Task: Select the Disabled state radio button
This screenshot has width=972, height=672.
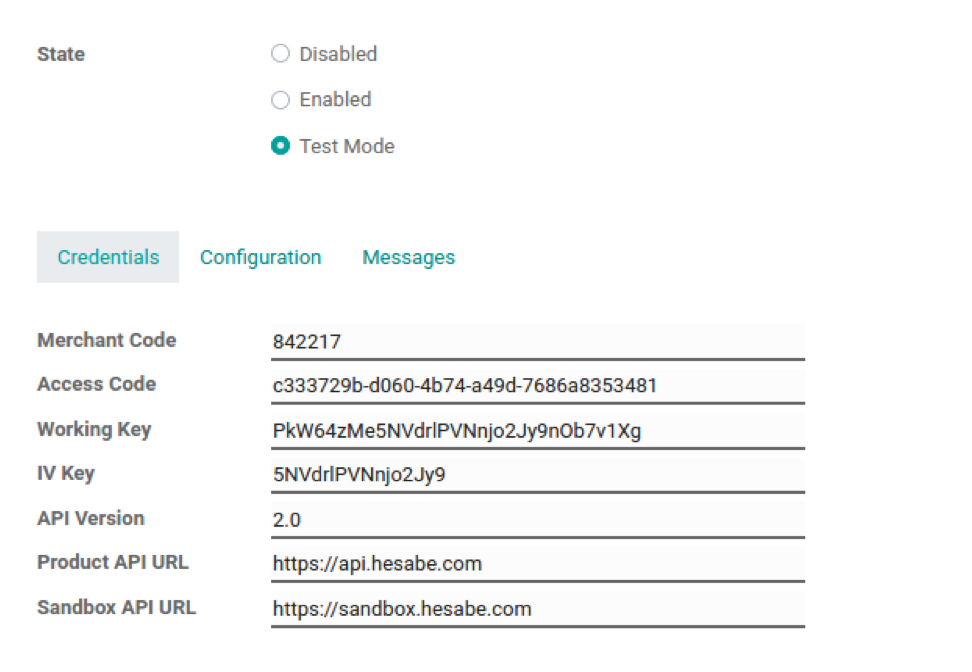Action: pos(280,54)
